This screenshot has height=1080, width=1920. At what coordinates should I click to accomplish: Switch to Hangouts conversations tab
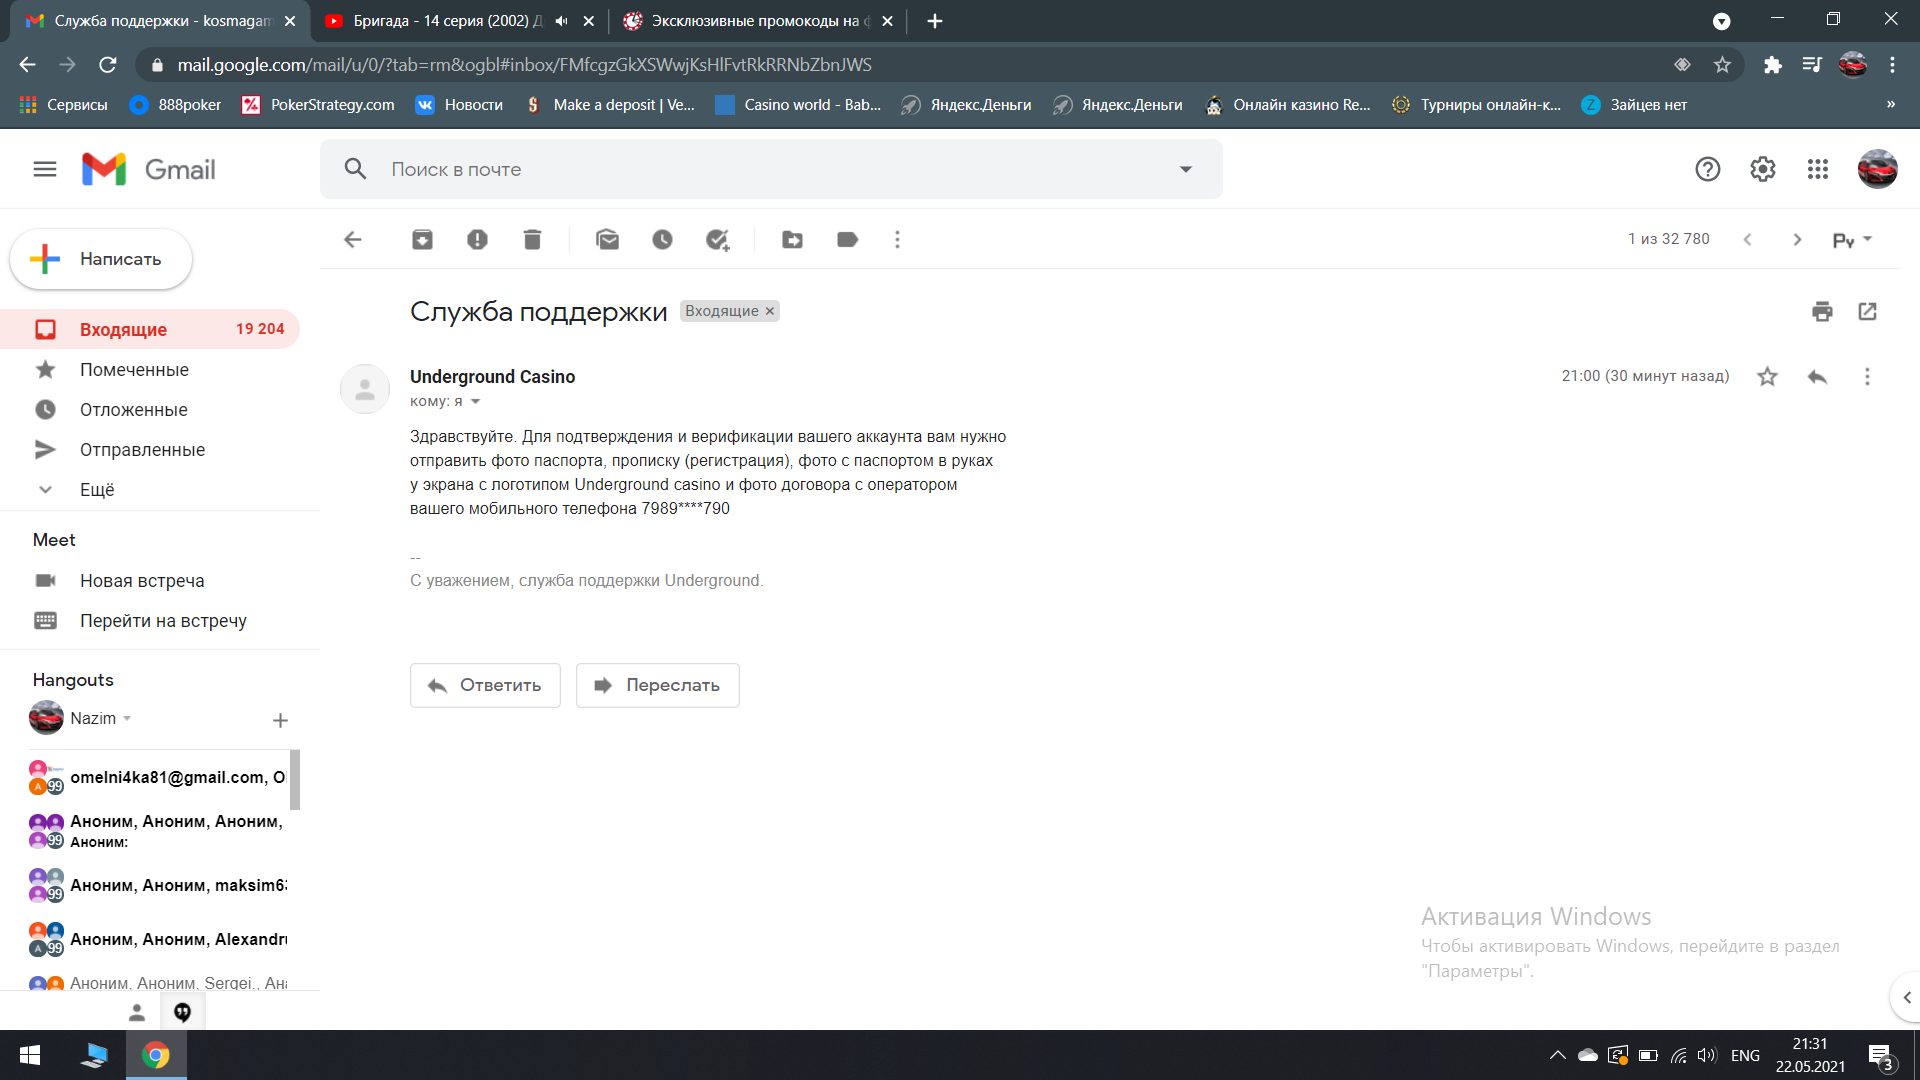coord(182,1013)
